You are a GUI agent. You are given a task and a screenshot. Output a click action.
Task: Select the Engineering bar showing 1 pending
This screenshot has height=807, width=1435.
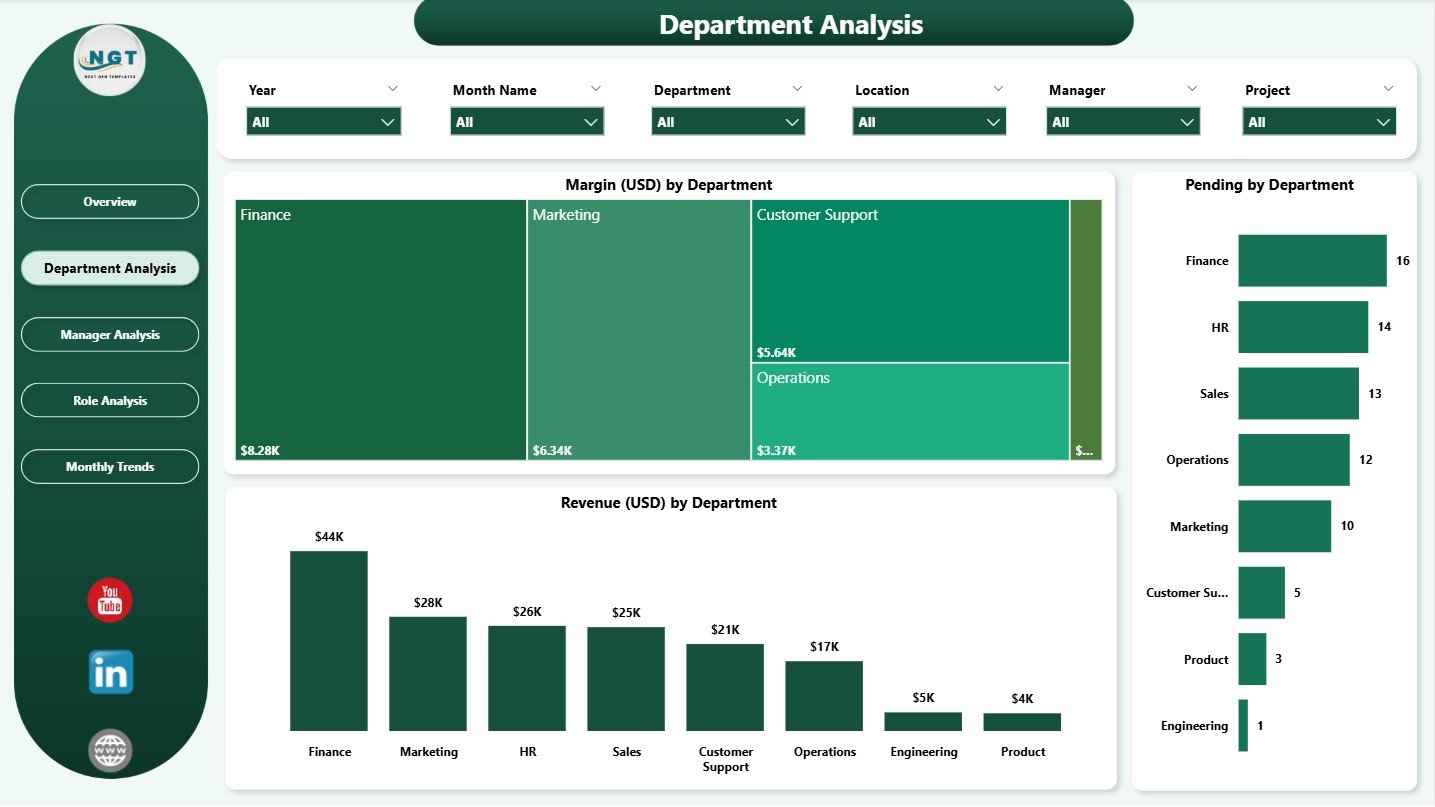1242,725
